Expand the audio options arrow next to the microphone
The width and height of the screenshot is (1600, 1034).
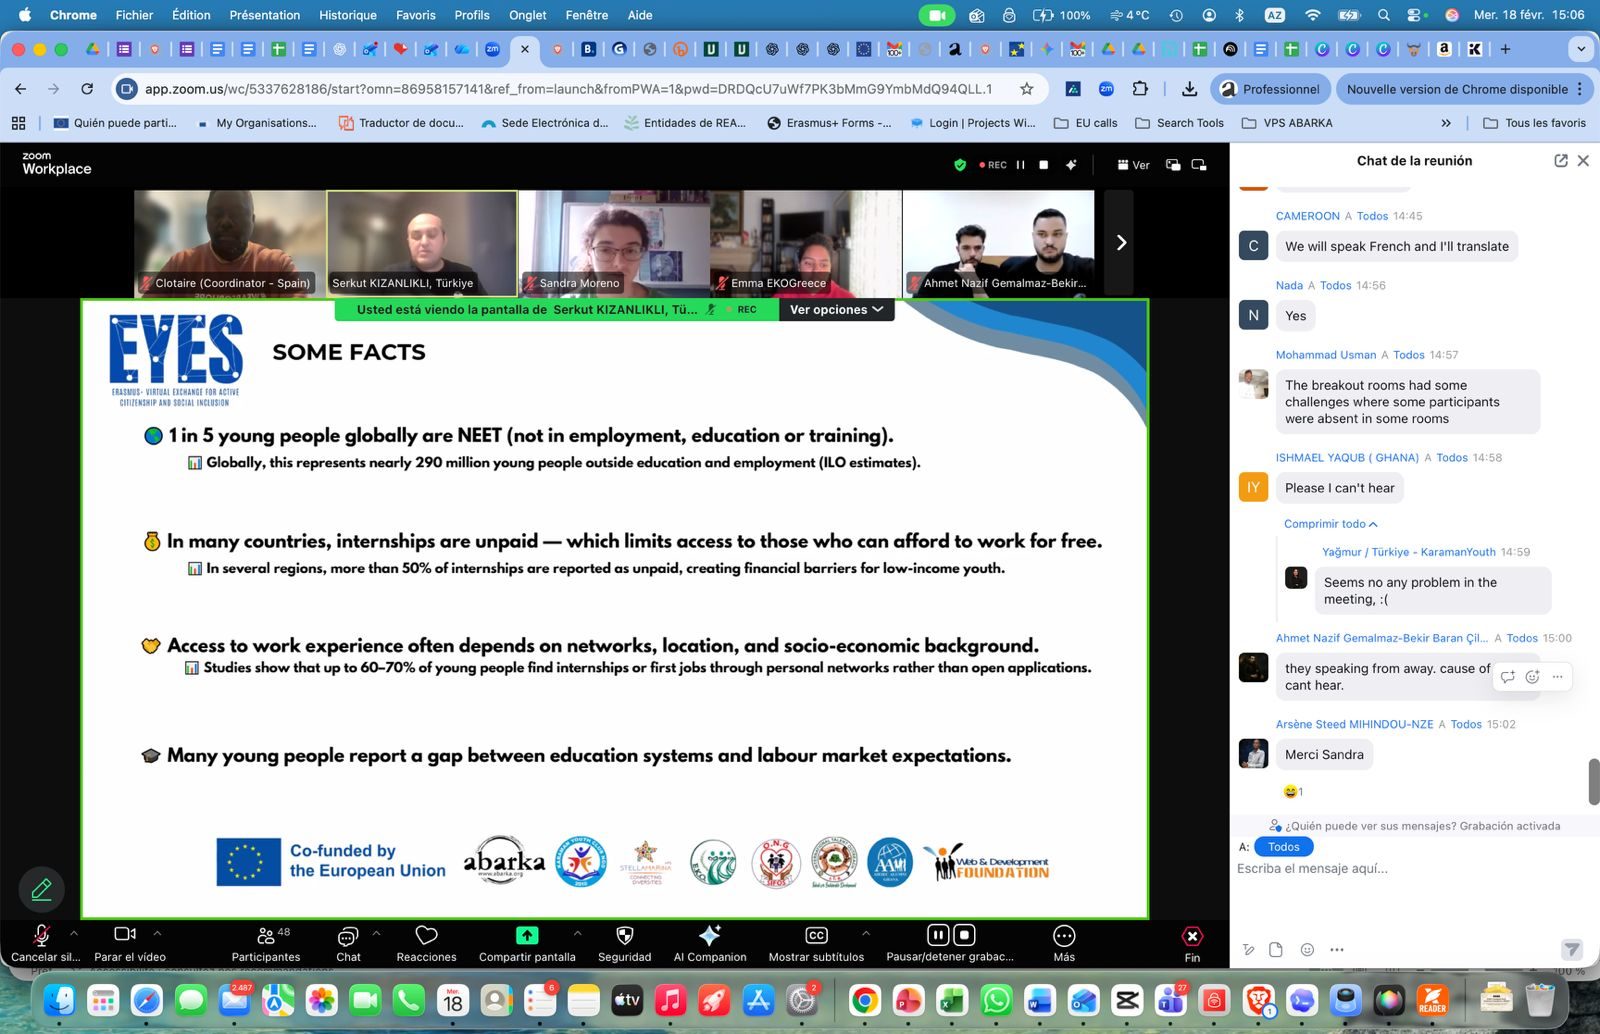[73, 933]
